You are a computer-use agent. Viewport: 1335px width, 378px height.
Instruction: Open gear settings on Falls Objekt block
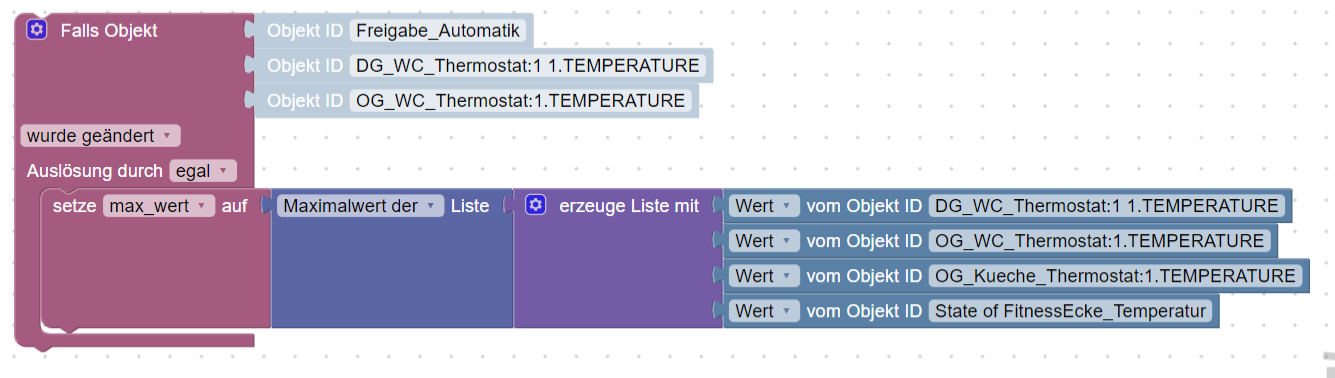(37, 30)
